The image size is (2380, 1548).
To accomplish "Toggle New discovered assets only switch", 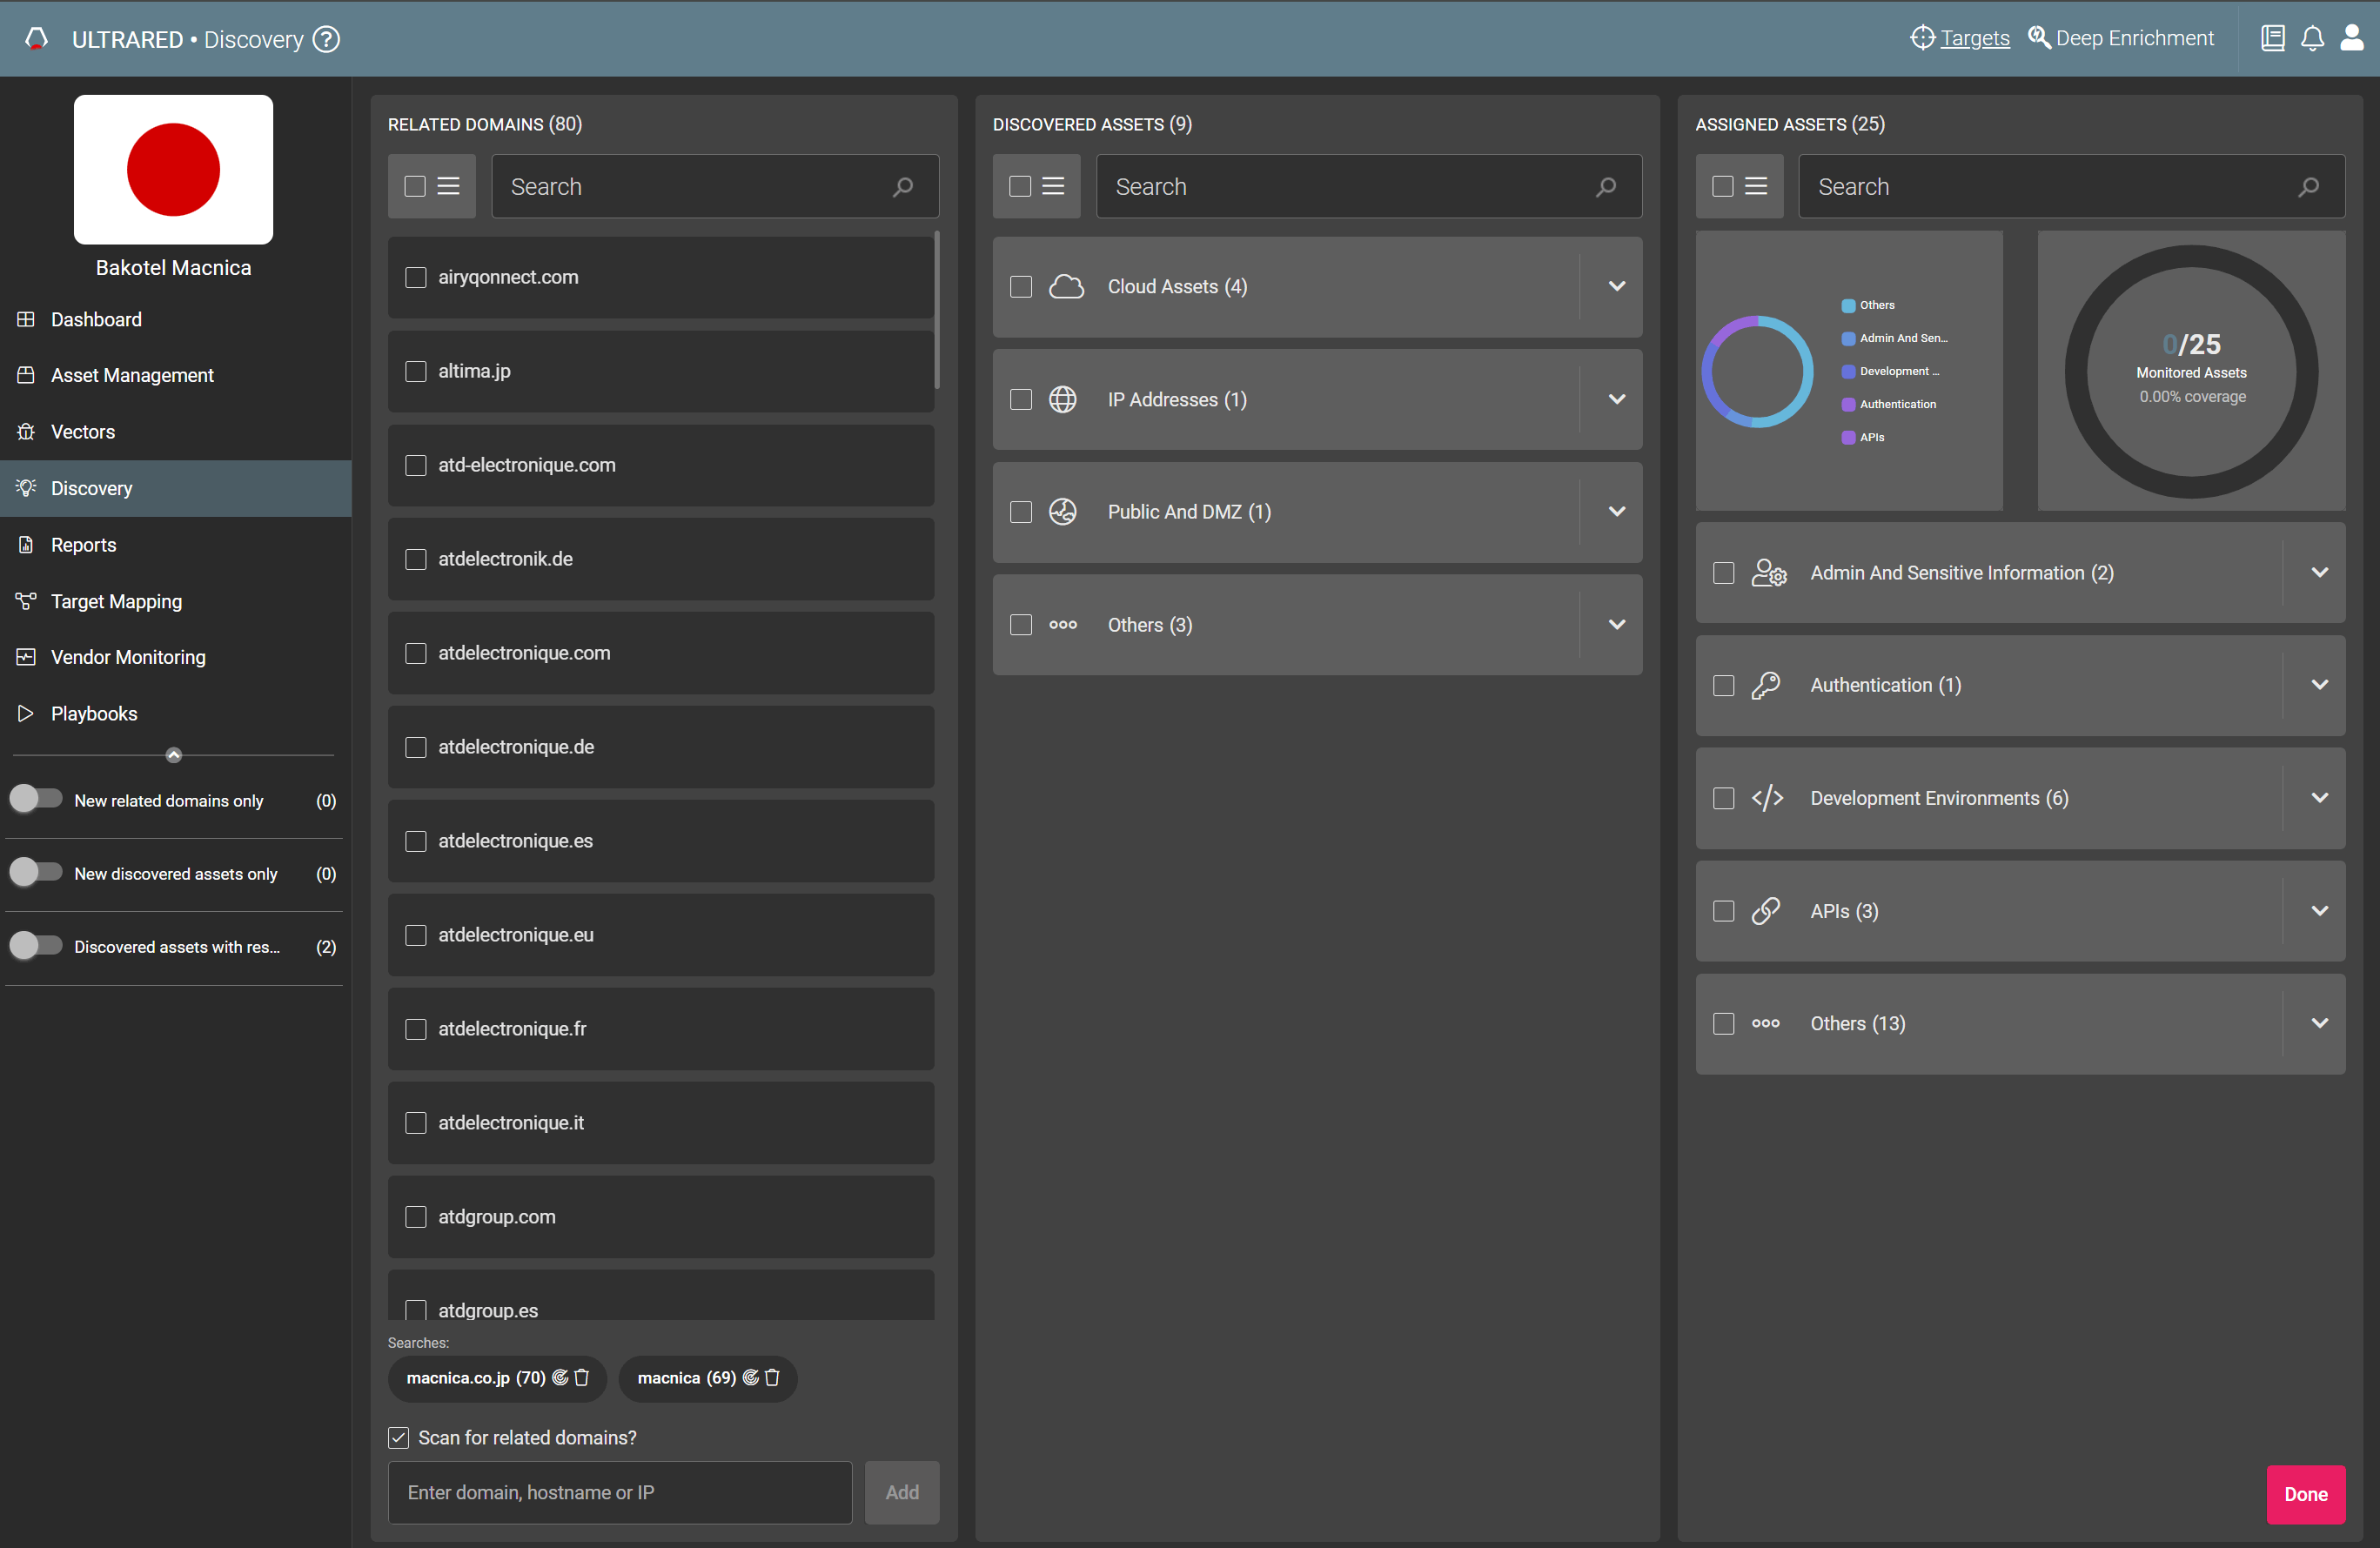I will coord(35,872).
